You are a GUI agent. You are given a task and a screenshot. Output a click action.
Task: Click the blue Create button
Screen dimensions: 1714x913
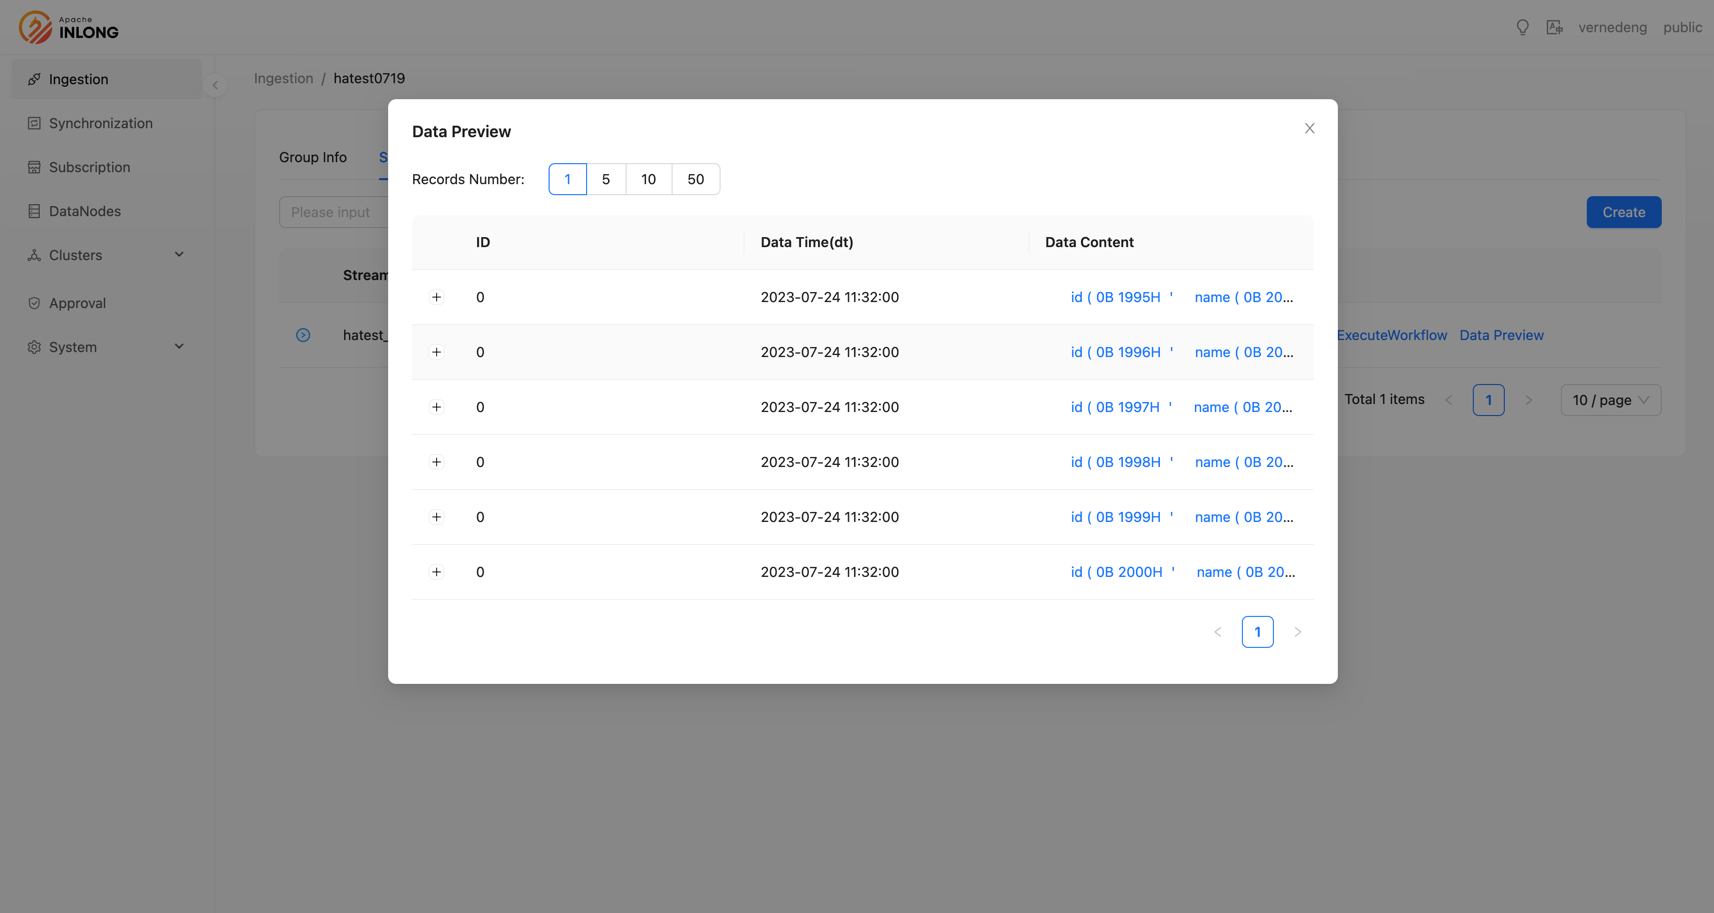(x=1623, y=212)
